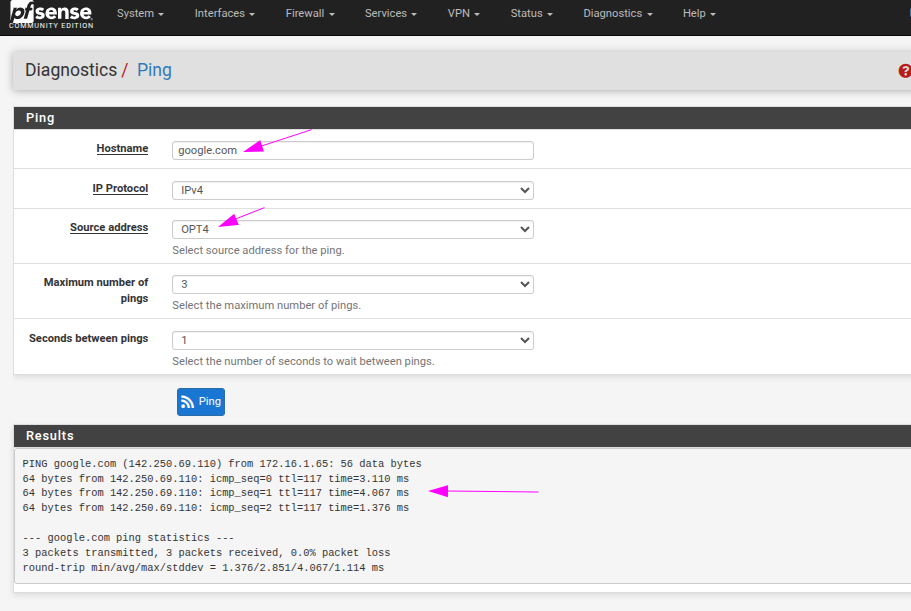The height and width of the screenshot is (611, 911).
Task: Open the Source address dropdown
Action: tap(352, 229)
